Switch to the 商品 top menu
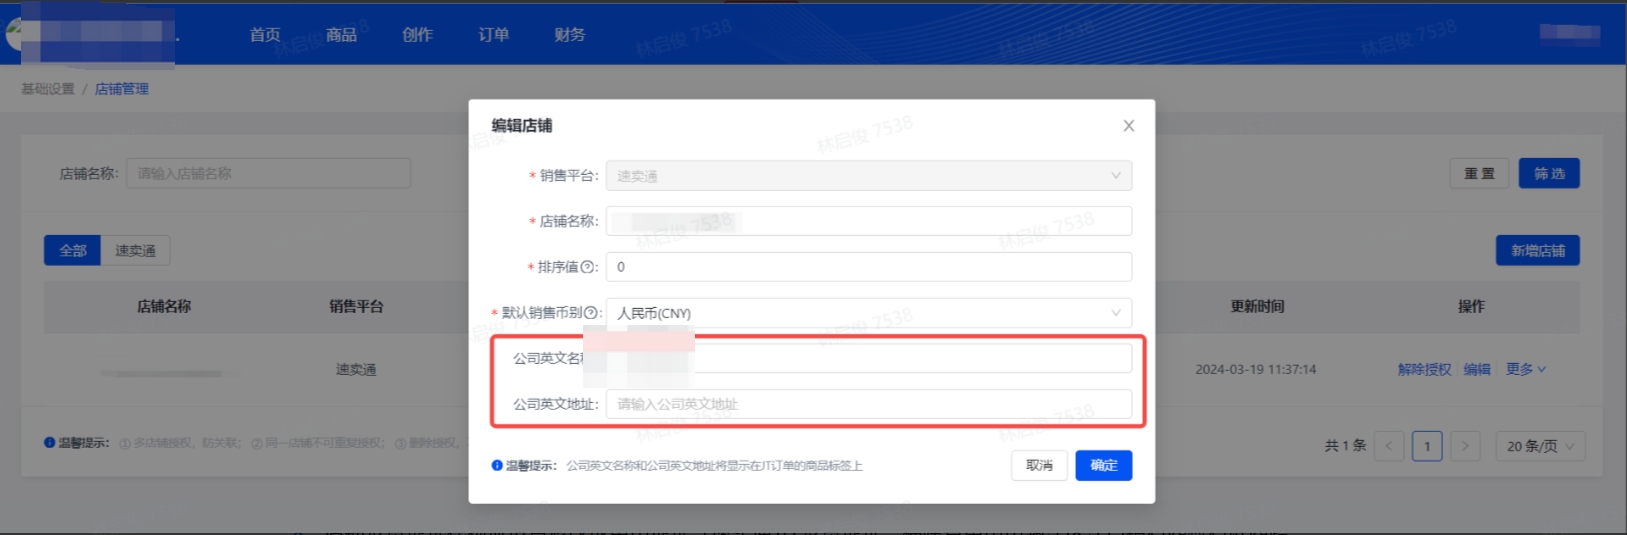Image resolution: width=1627 pixels, height=535 pixels. pos(341,35)
